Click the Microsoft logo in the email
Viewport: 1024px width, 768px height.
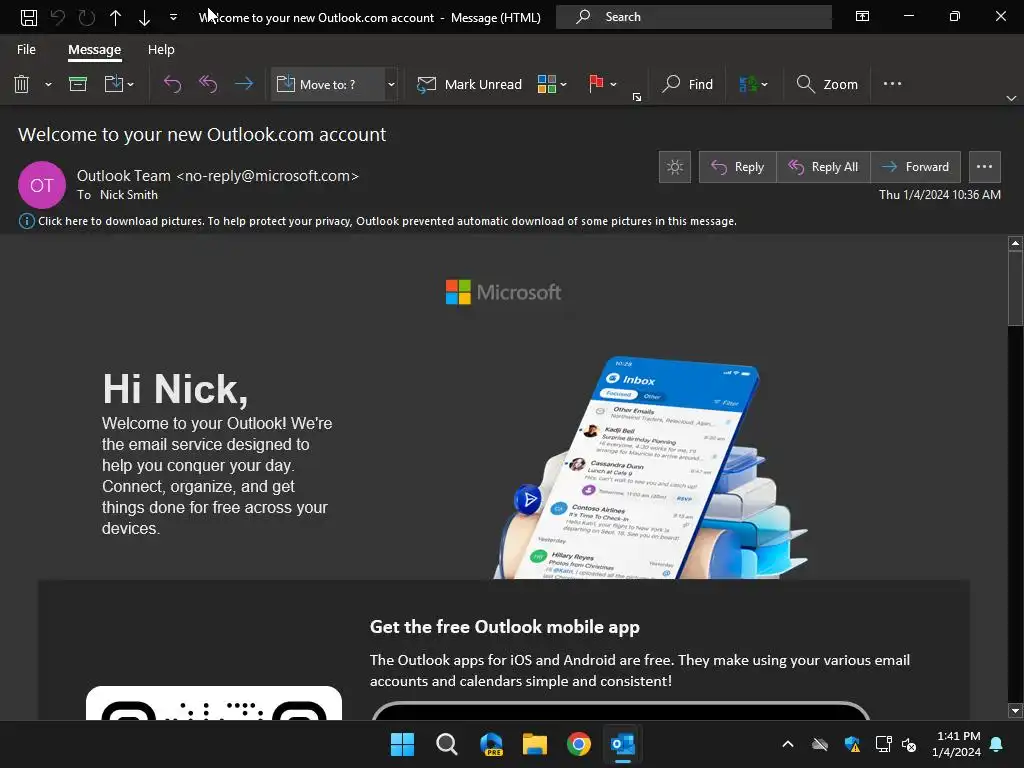[503, 292]
